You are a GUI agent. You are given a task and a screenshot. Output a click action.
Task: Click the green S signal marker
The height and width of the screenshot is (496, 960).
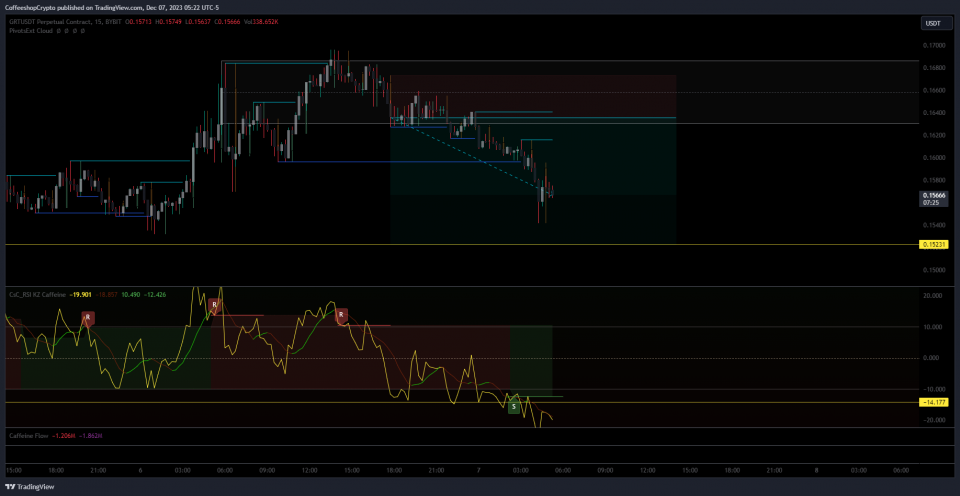pos(514,406)
